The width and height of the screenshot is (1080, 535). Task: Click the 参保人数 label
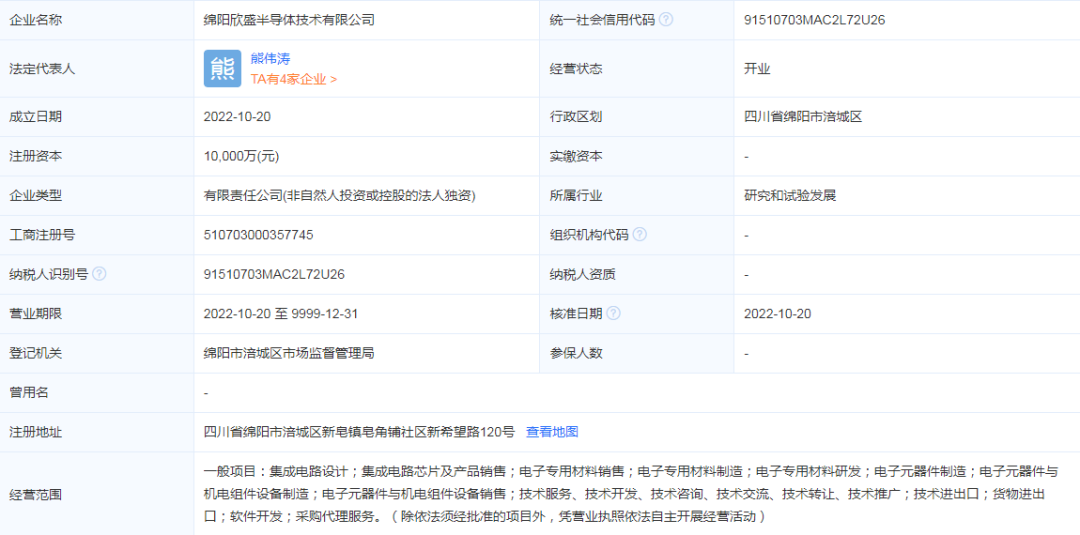point(577,353)
